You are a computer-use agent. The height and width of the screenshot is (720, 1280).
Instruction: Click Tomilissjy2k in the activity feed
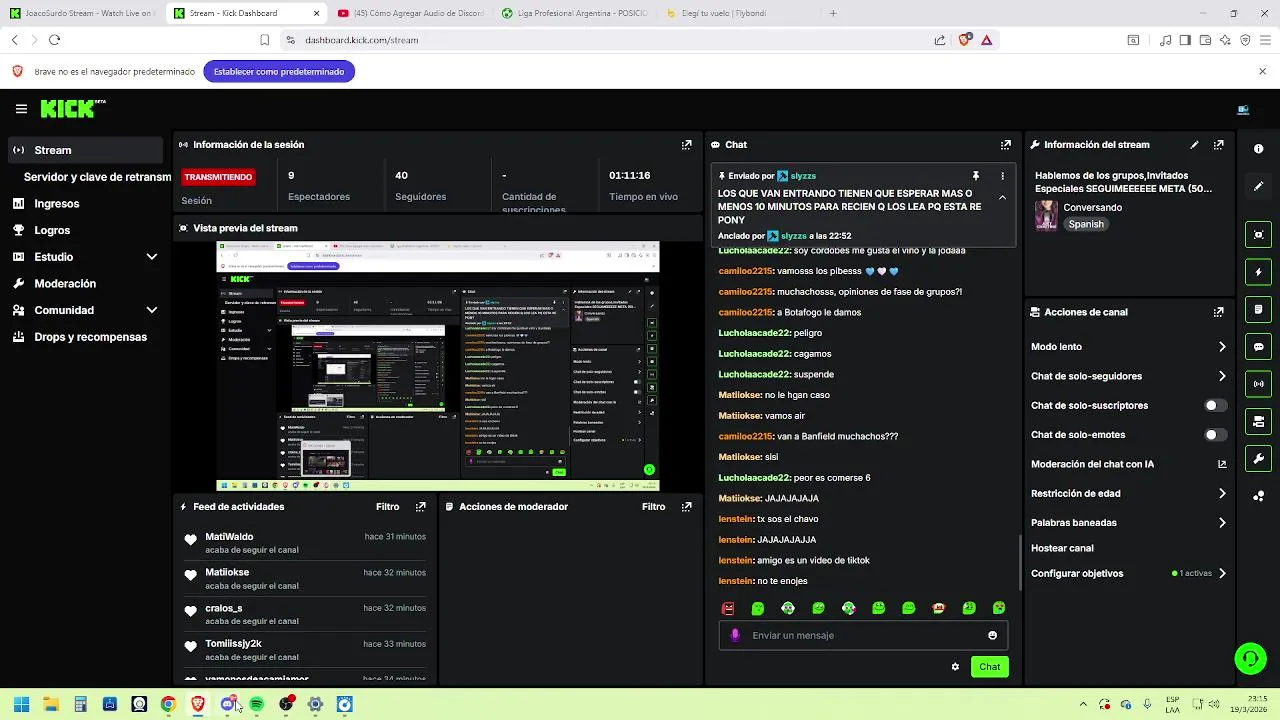coord(233,644)
